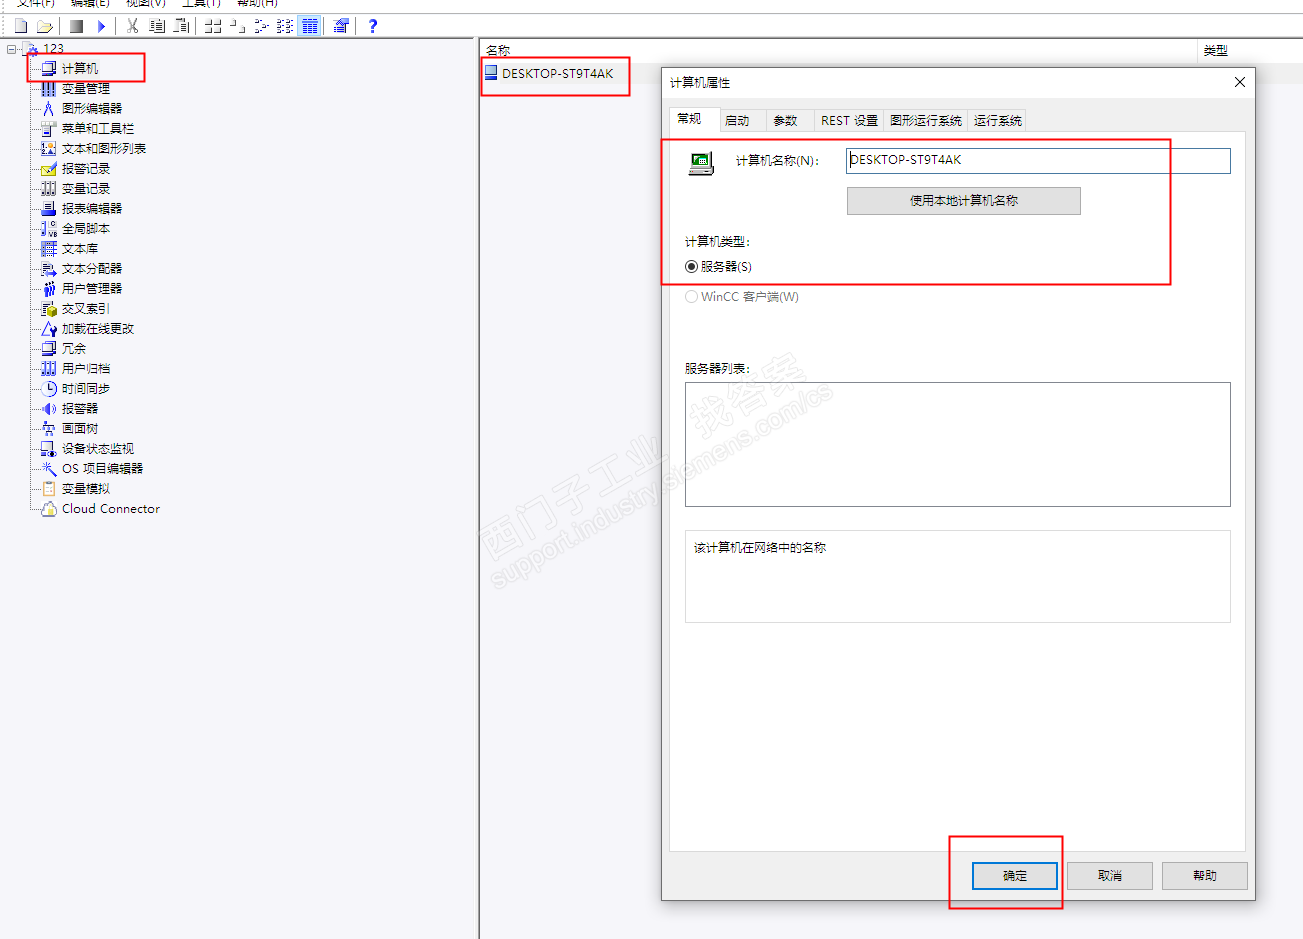Image resolution: width=1303 pixels, height=939 pixels.
Task: Click the New project toolbar icon
Action: [x=21, y=26]
